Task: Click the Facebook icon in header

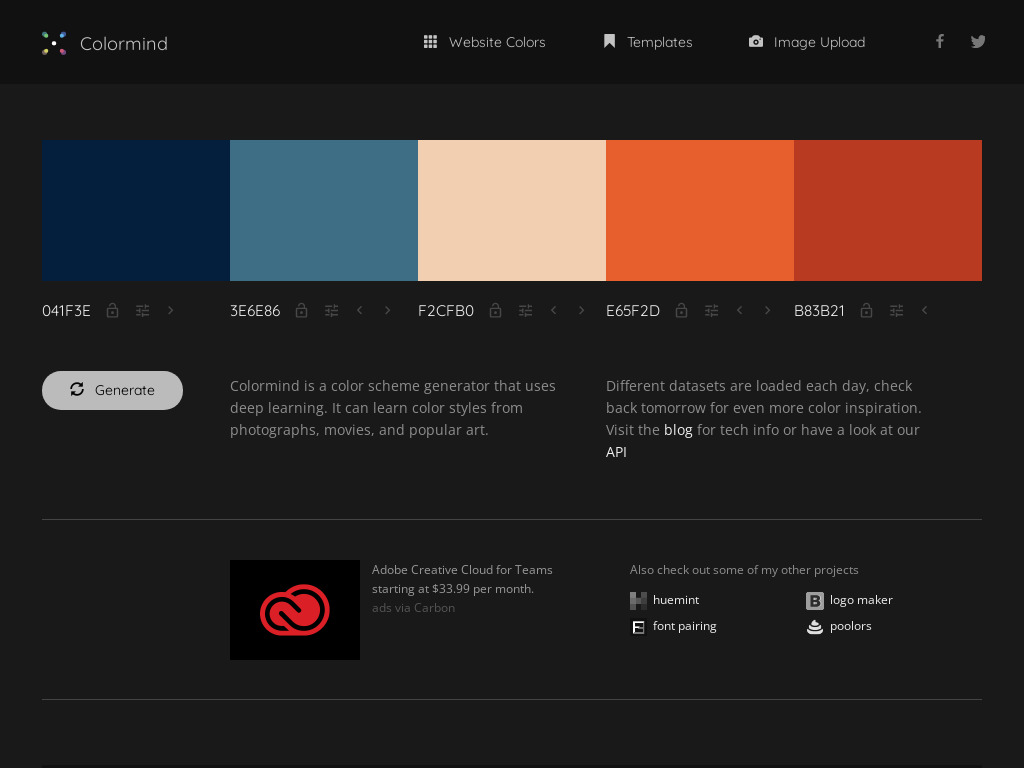Action: pyautogui.click(x=940, y=41)
